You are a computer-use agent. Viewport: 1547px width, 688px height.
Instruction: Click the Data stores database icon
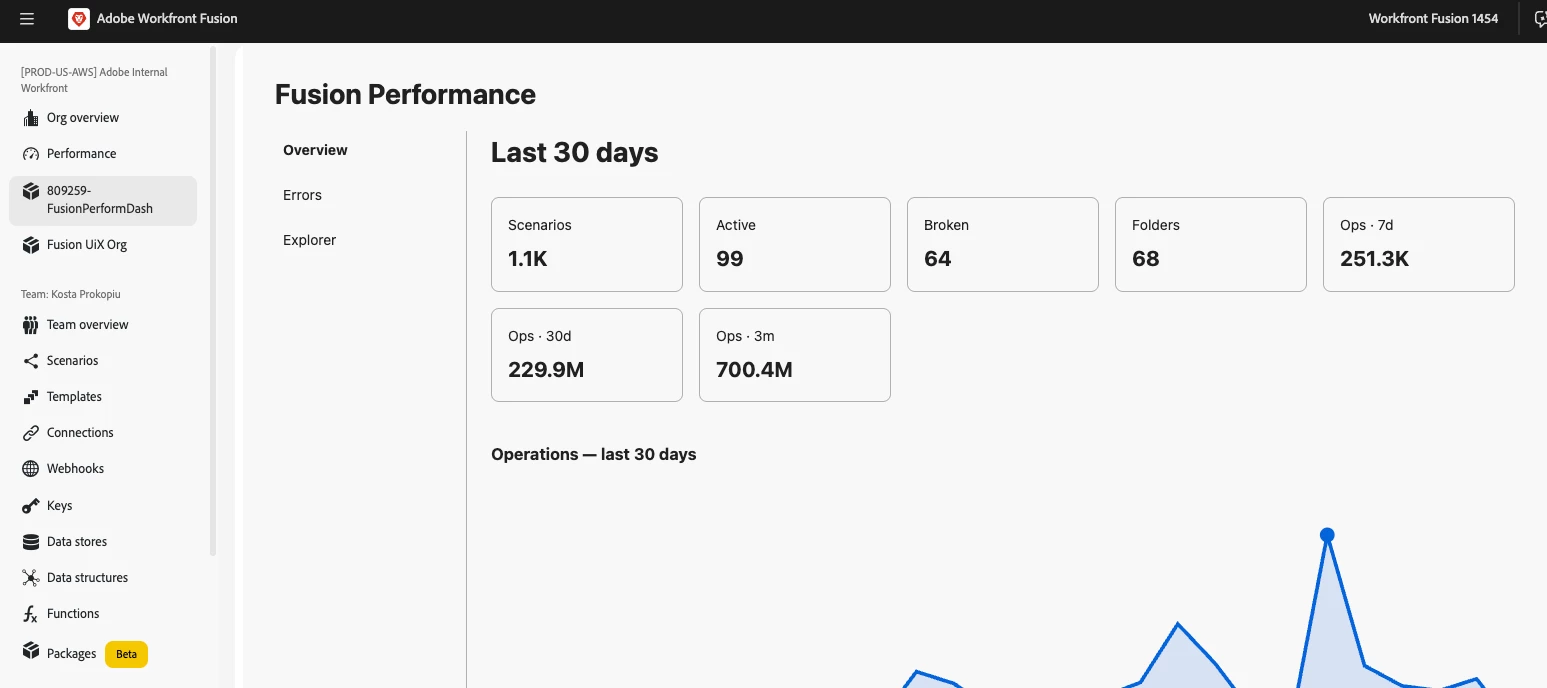point(30,542)
